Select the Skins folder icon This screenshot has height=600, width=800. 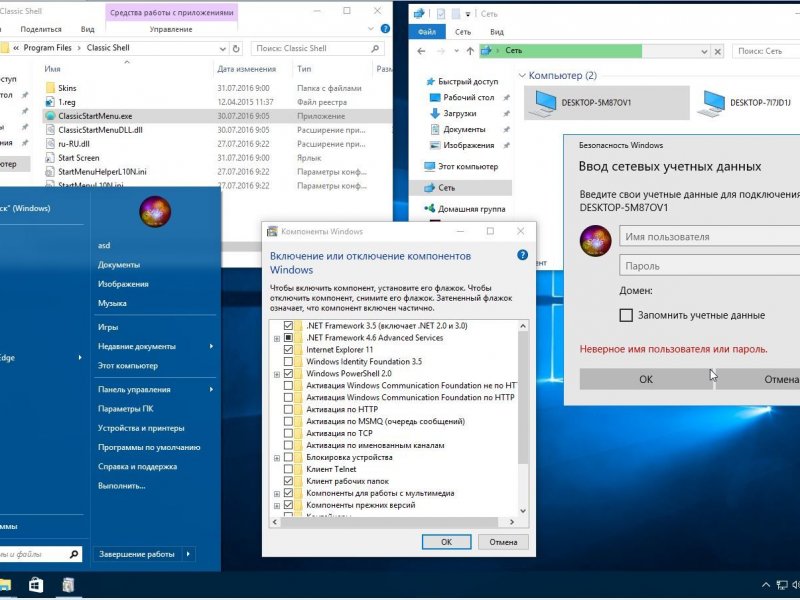(50, 88)
